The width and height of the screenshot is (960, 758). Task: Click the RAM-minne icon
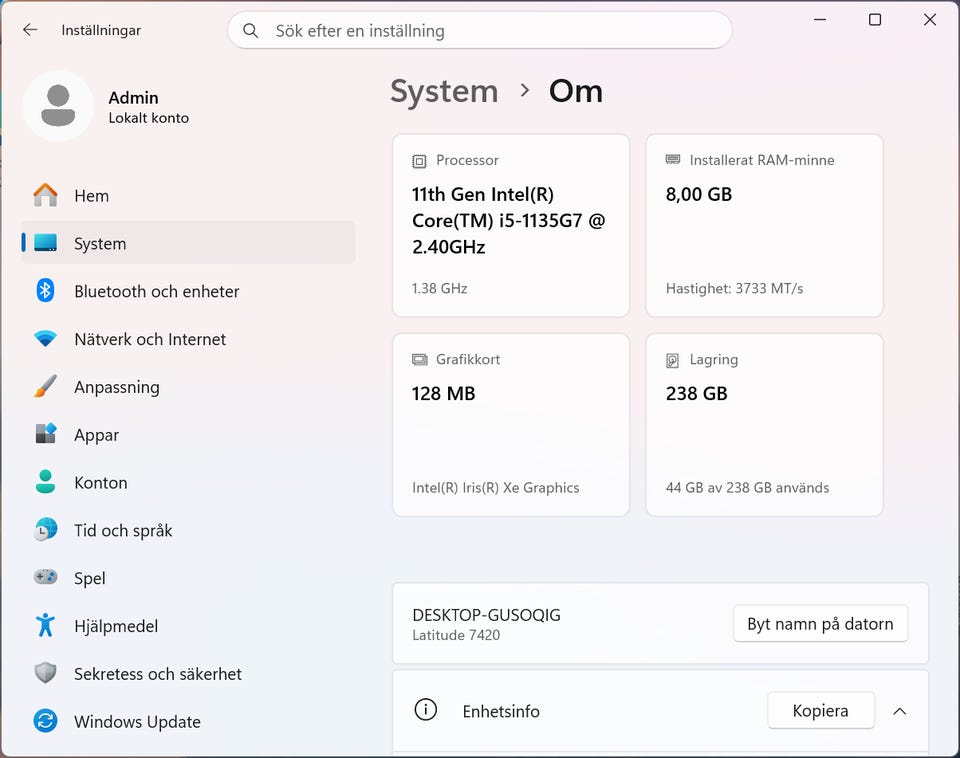click(x=673, y=160)
